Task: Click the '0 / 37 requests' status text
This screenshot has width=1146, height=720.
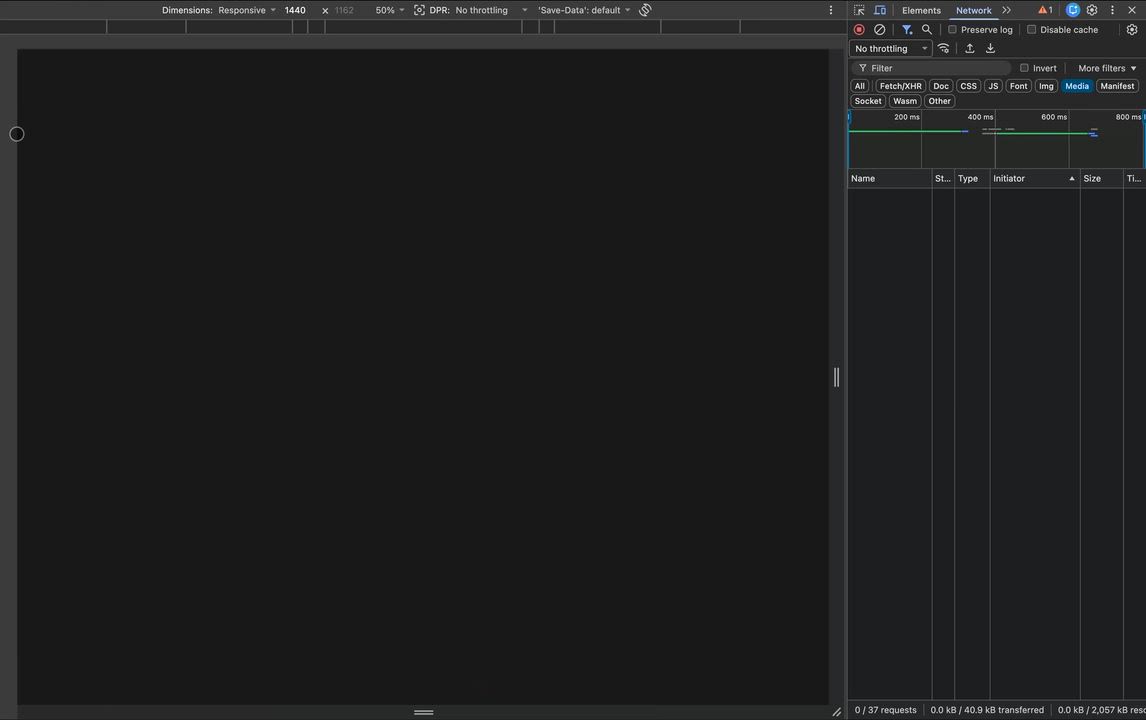Action: pyautogui.click(x=885, y=710)
